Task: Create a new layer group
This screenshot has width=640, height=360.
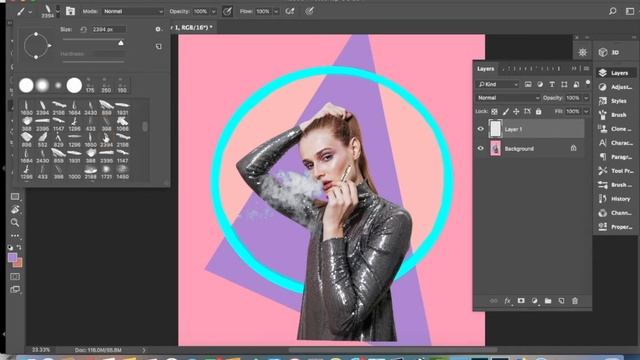Action: [548, 301]
